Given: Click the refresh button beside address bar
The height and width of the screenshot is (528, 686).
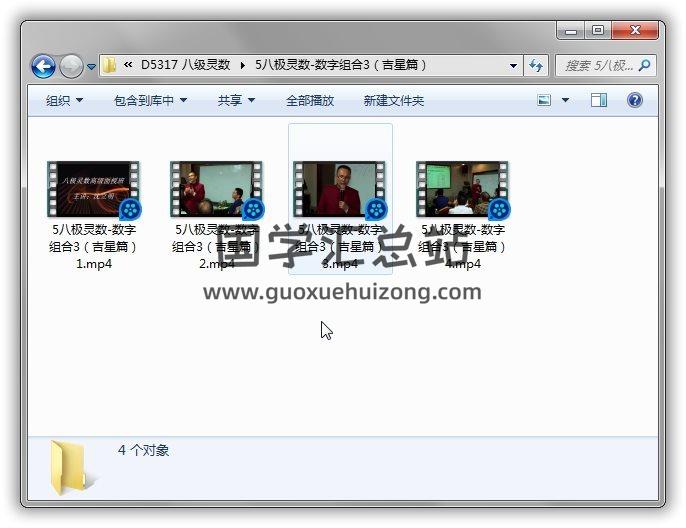Looking at the screenshot, I should point(536,66).
